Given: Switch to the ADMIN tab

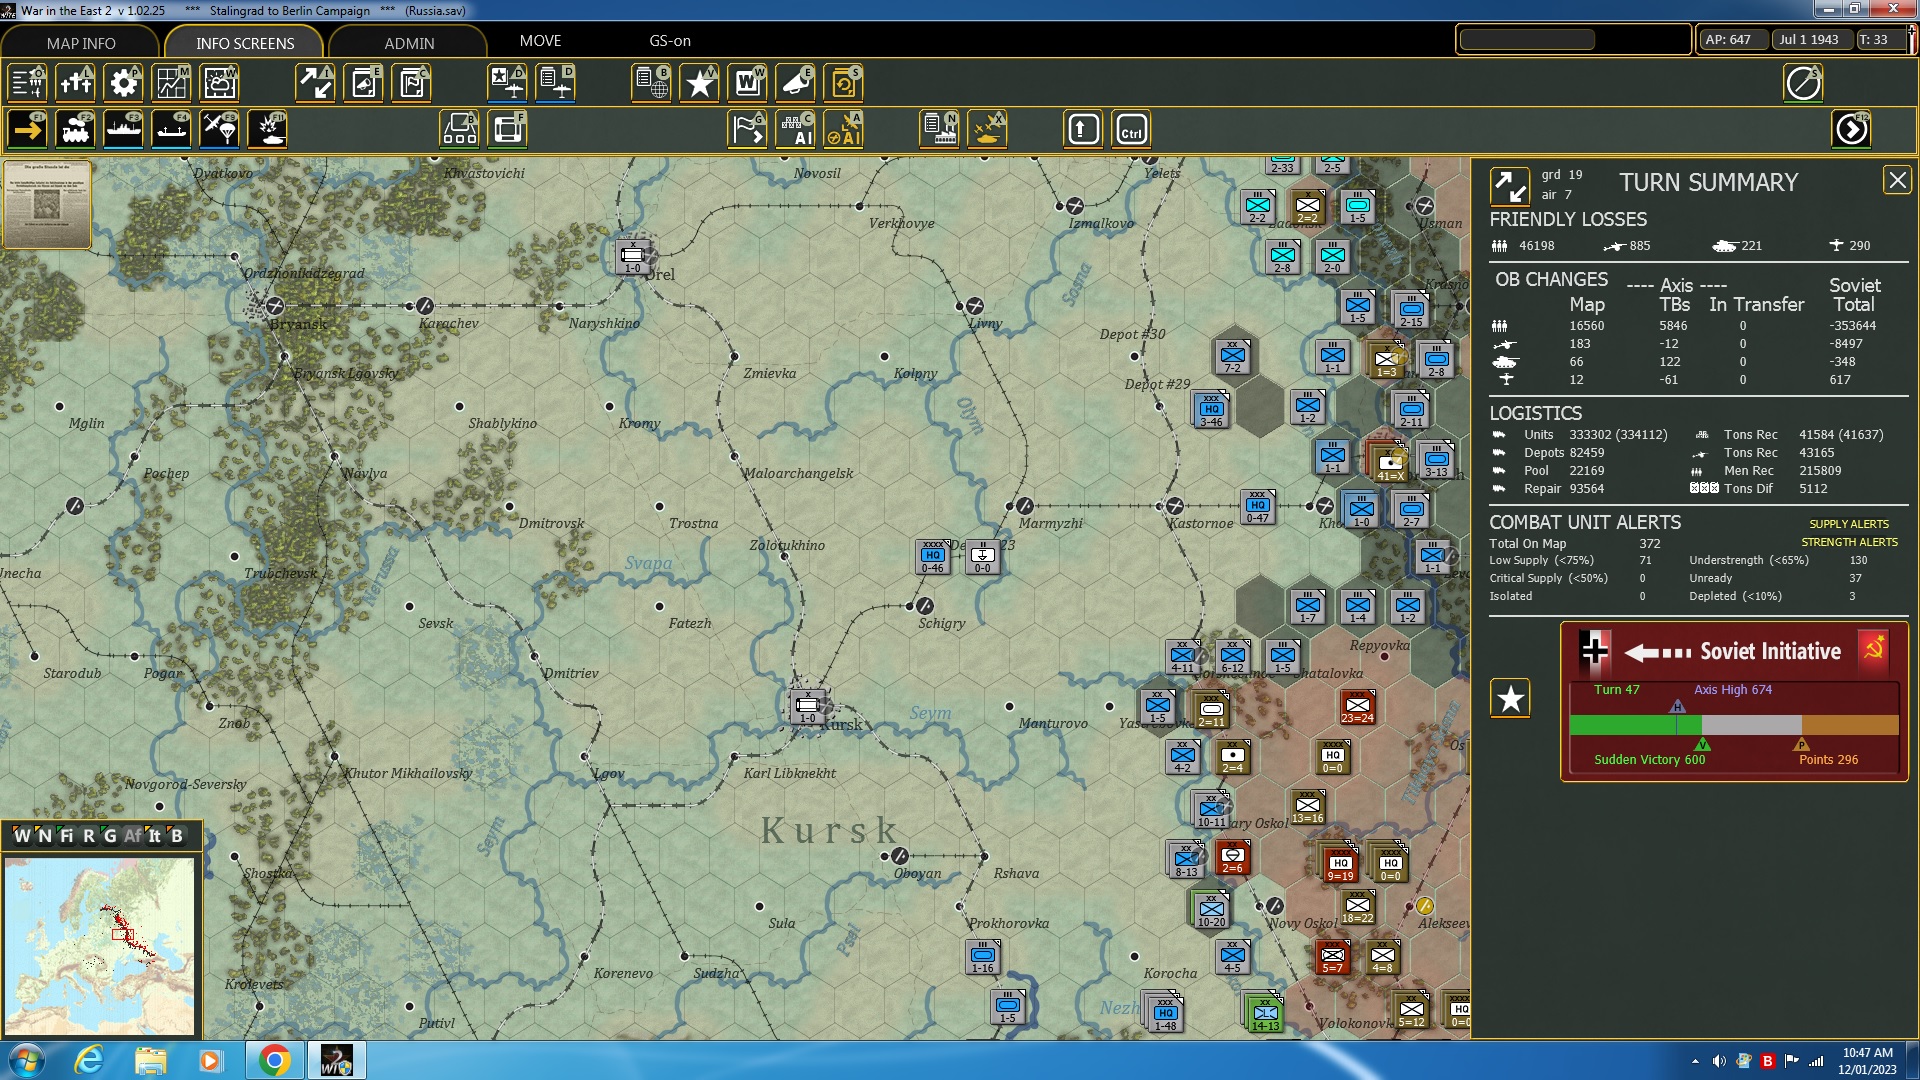Looking at the screenshot, I should coord(410,43).
